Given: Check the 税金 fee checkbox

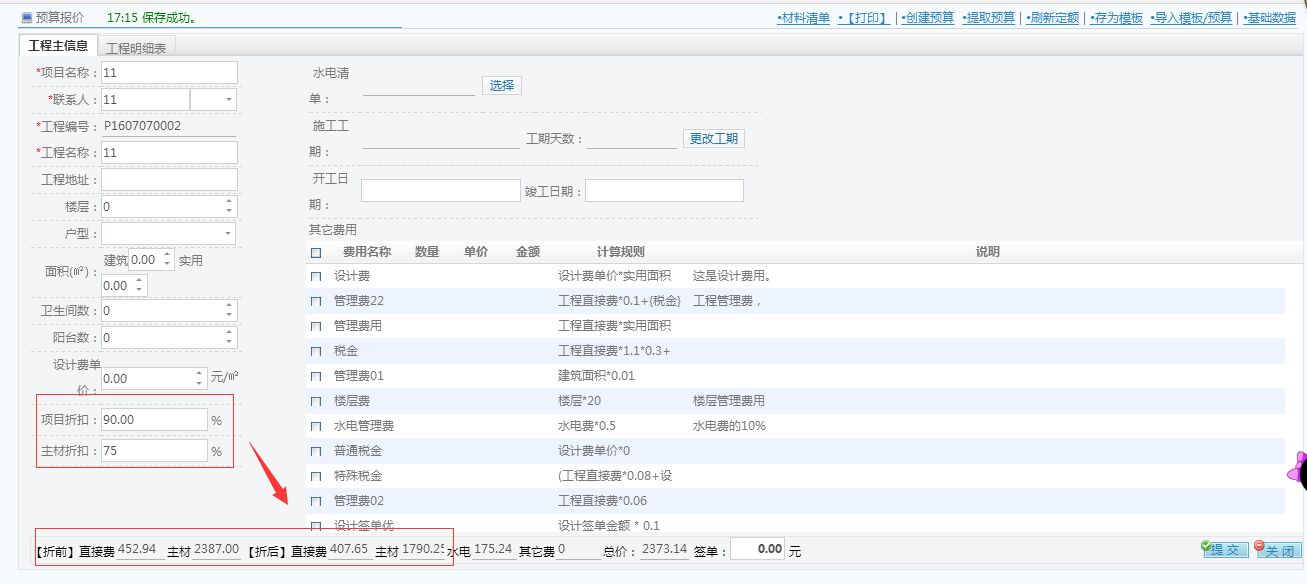Looking at the screenshot, I should tap(316, 350).
